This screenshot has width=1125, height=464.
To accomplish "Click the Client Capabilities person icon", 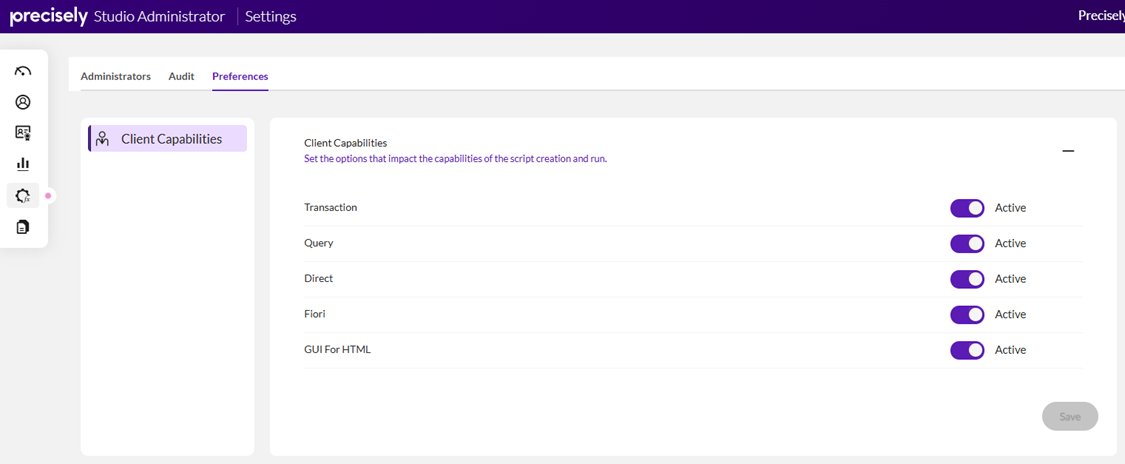I will pos(102,139).
